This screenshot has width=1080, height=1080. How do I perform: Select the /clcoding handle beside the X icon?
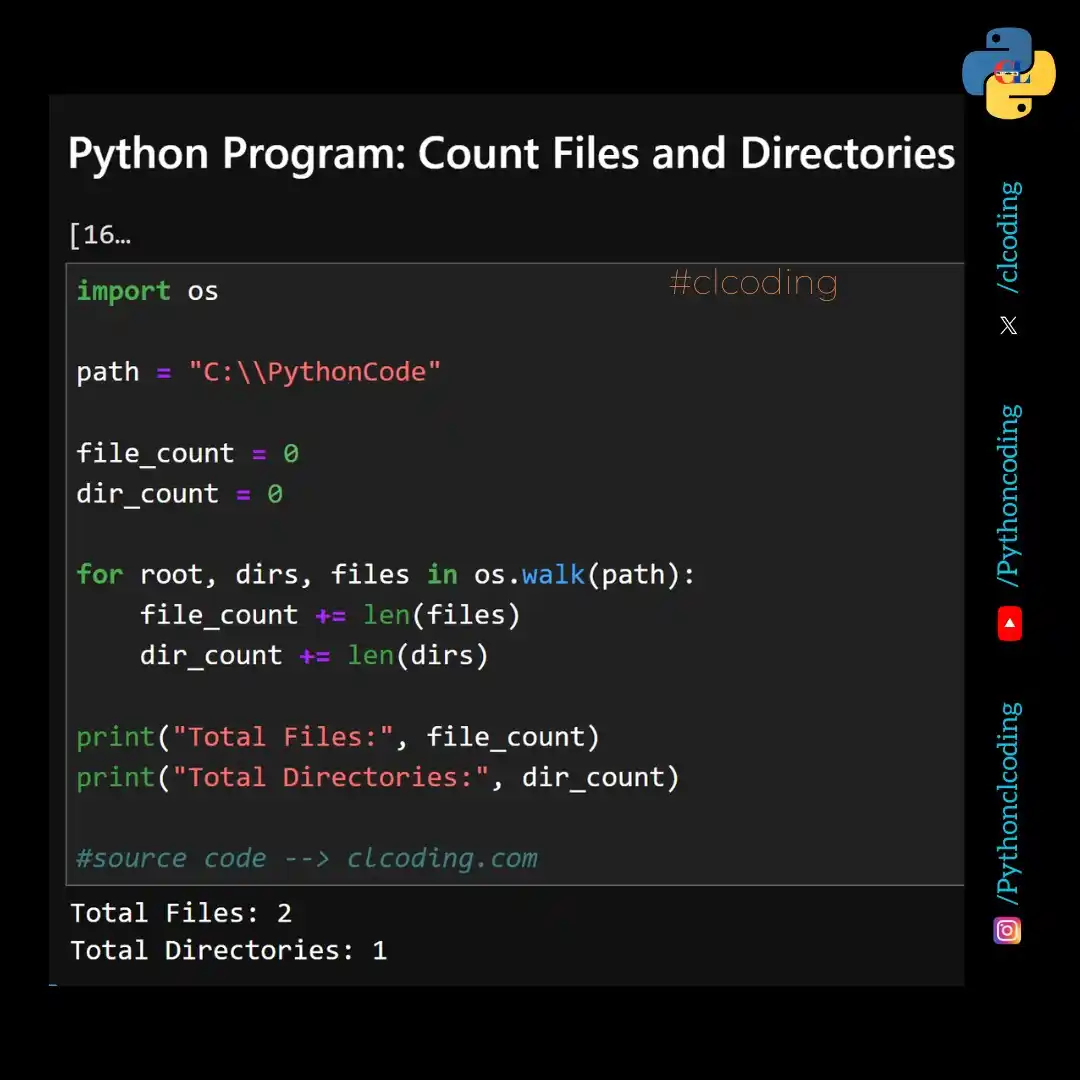tap(1008, 235)
